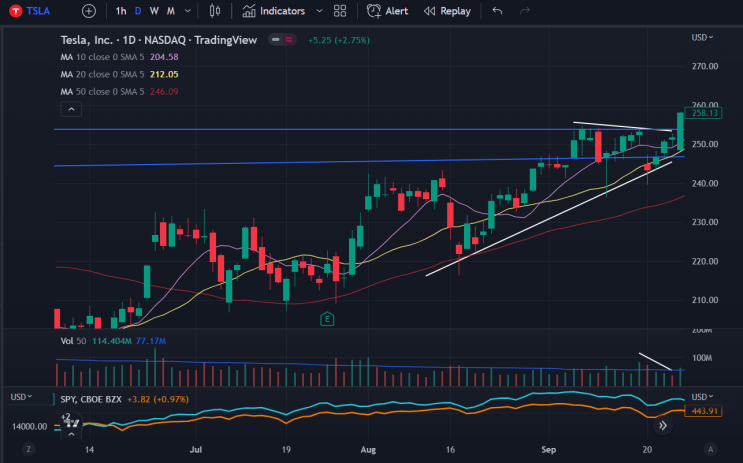Start bar Replay mode
Image resolution: width=743 pixels, height=463 pixels.
coord(447,11)
